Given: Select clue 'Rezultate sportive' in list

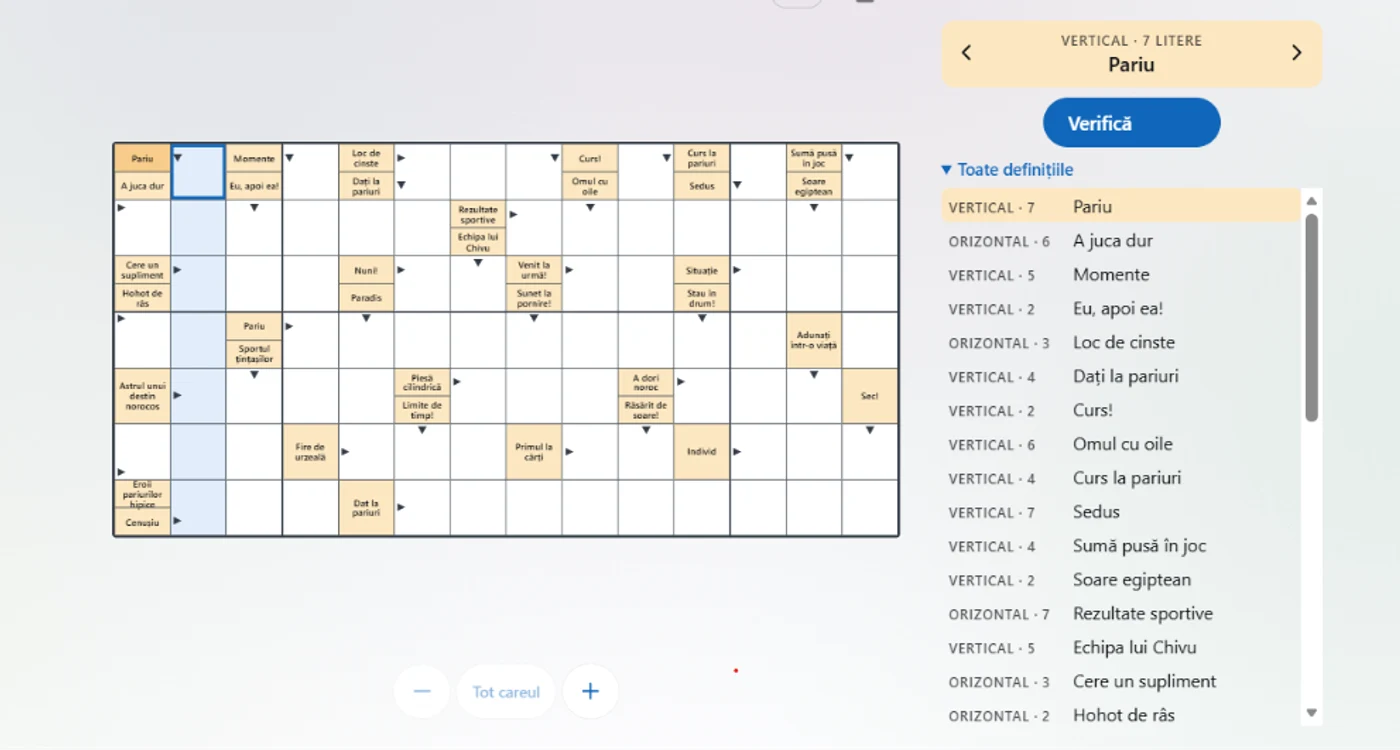Looking at the screenshot, I should (x=1120, y=614).
